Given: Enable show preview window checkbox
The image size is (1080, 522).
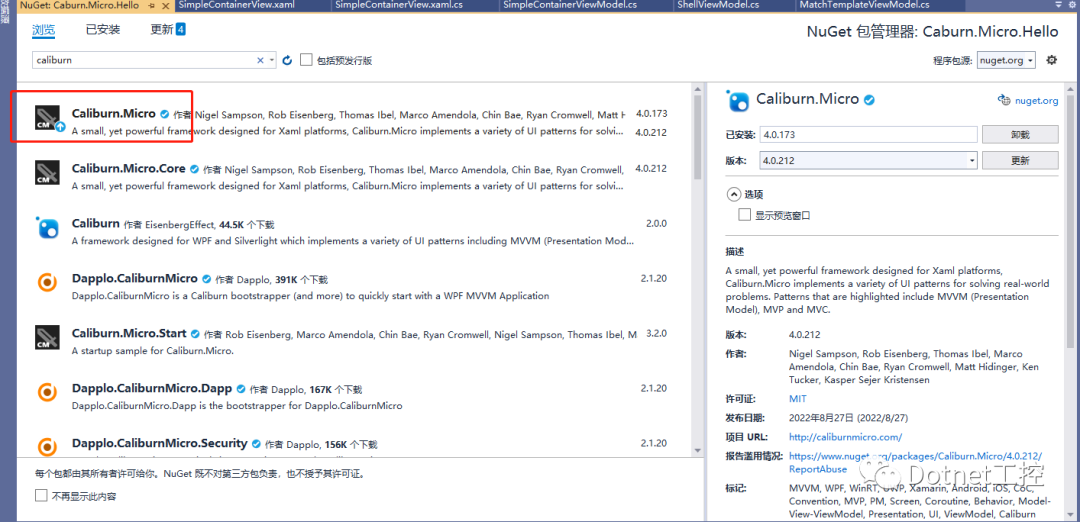Looking at the screenshot, I should [744, 214].
